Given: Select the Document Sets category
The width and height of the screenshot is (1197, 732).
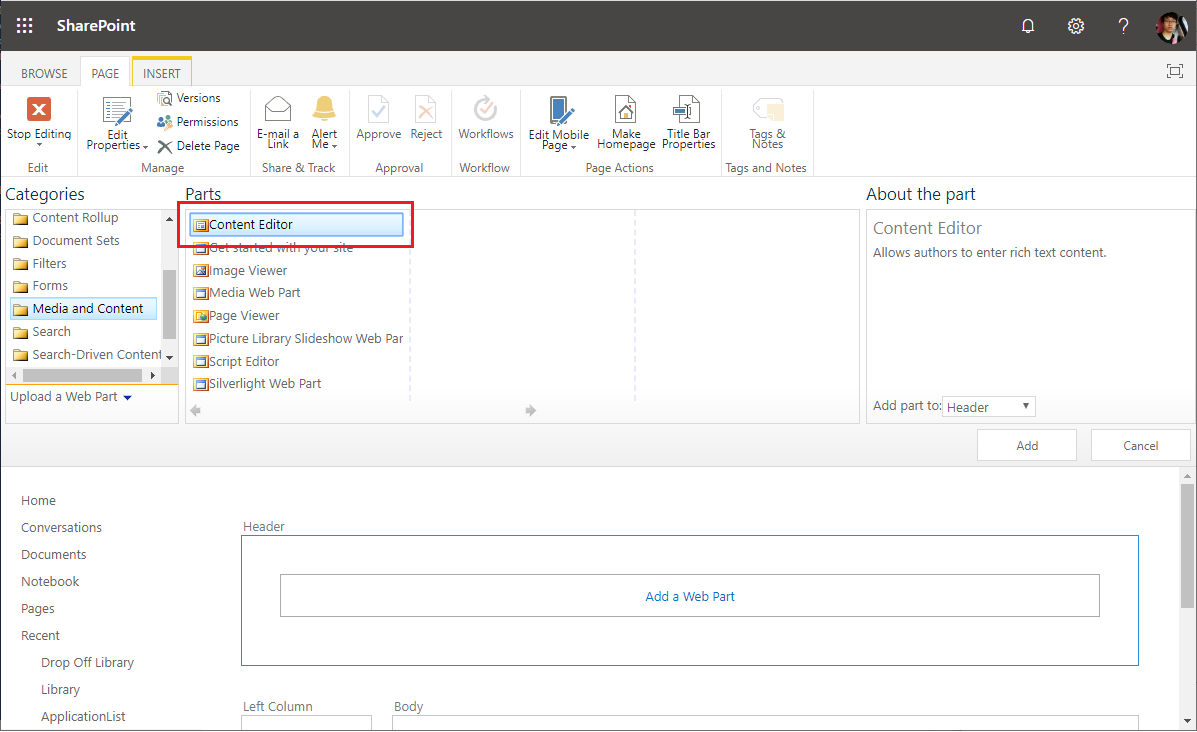Looking at the screenshot, I should tap(66, 240).
